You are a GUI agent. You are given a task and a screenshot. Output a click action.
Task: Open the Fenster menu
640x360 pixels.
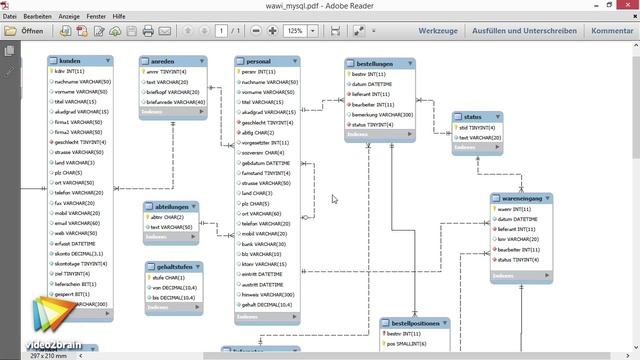click(x=96, y=16)
